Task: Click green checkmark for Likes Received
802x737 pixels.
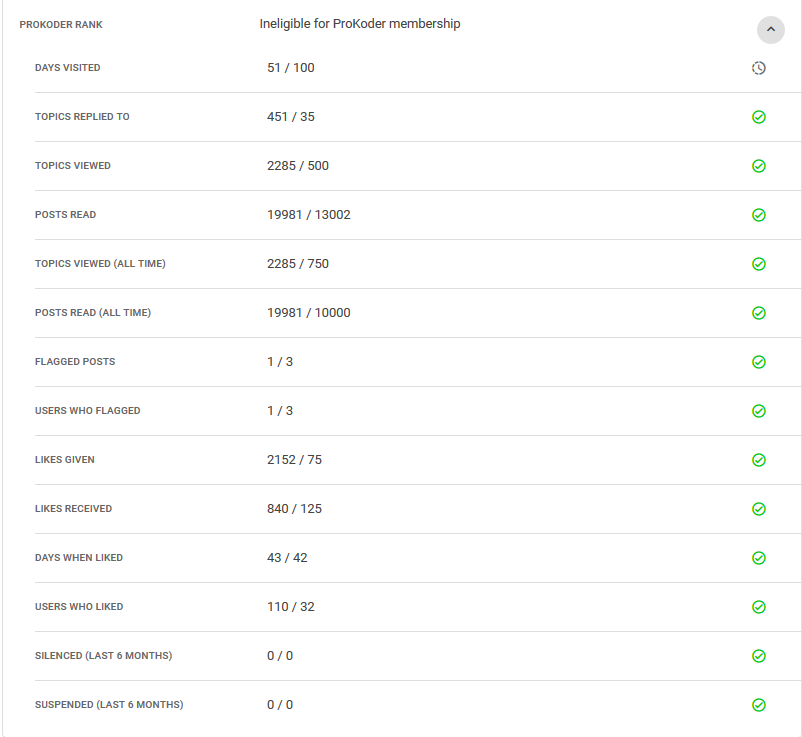Action: click(759, 509)
